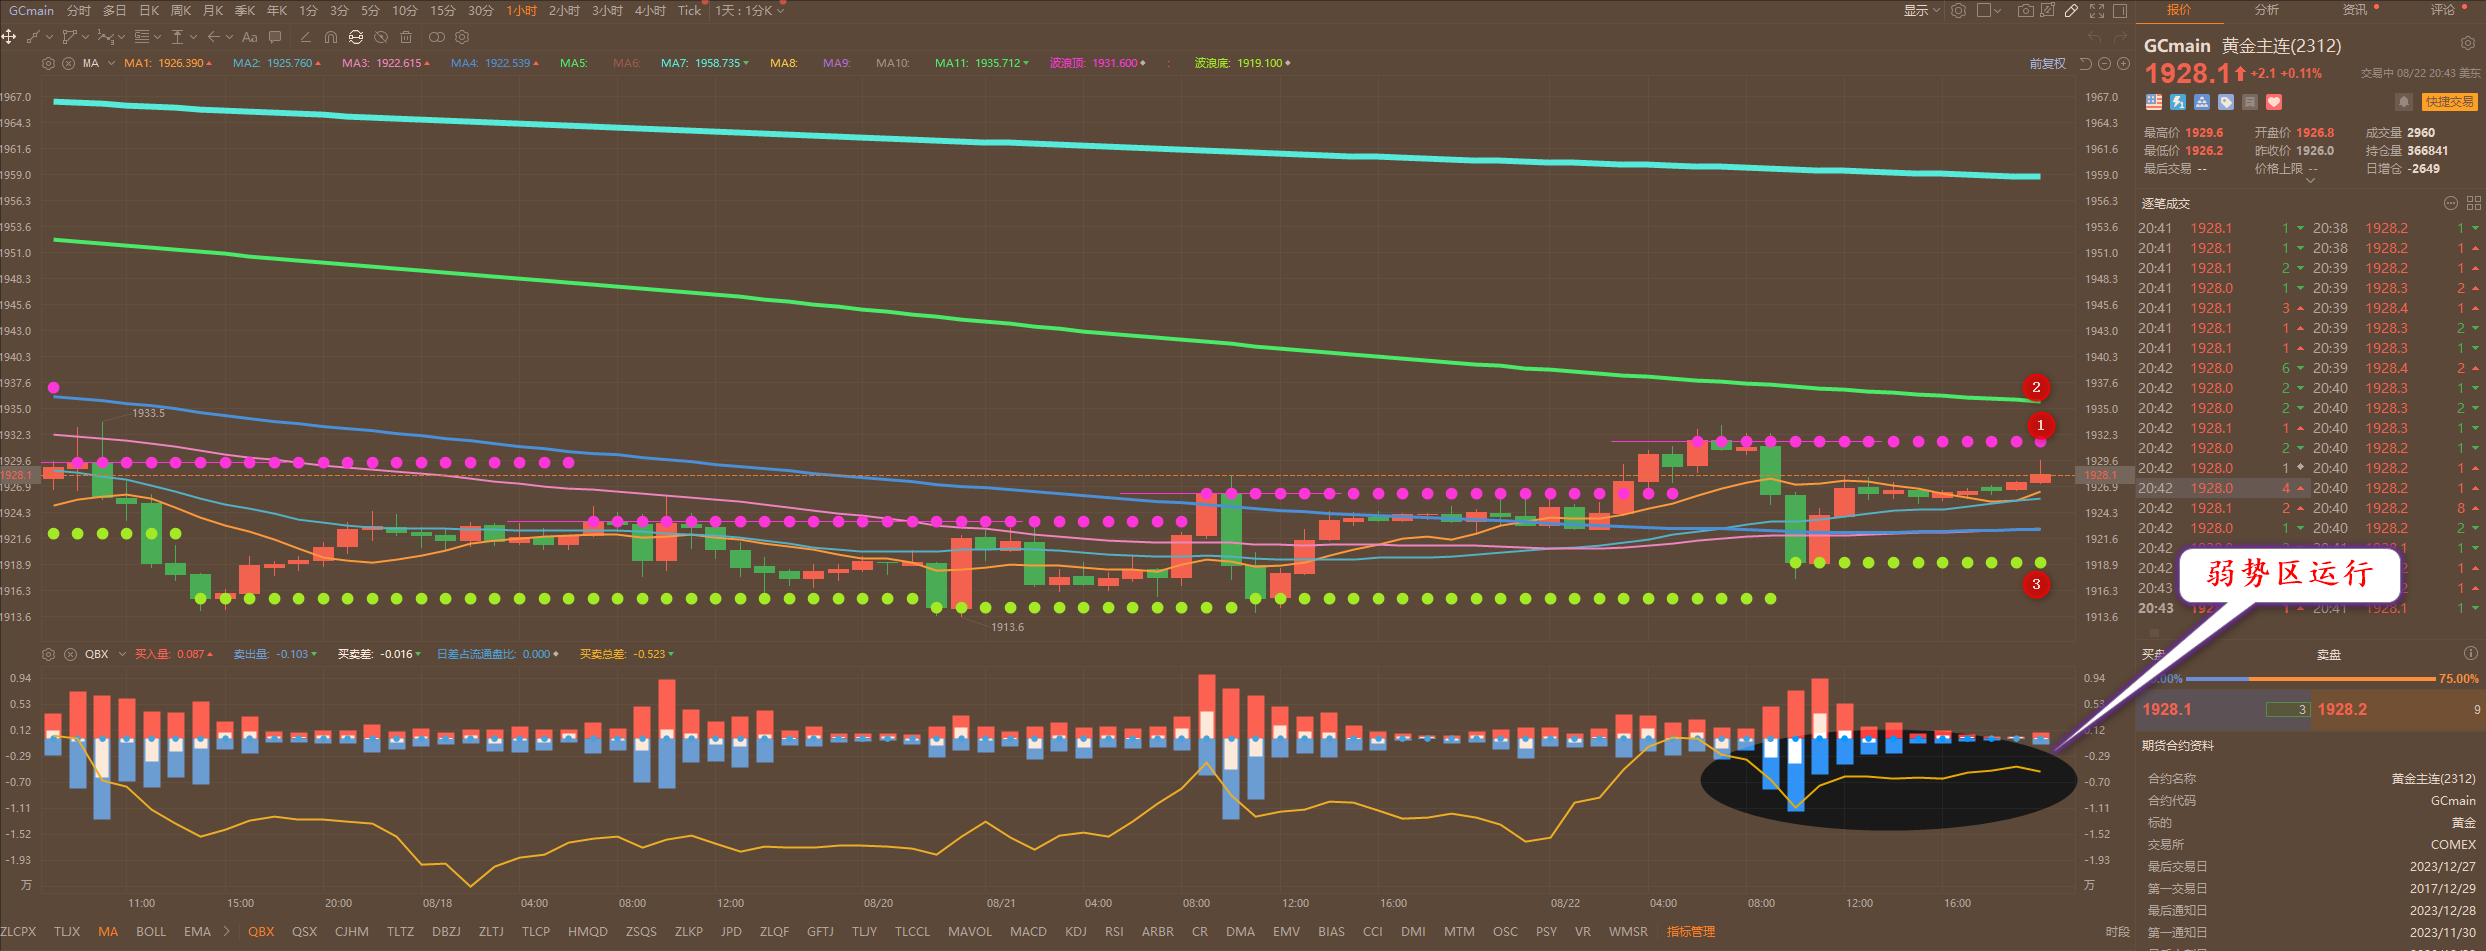Click the zoom out minus icon

click(2104, 63)
